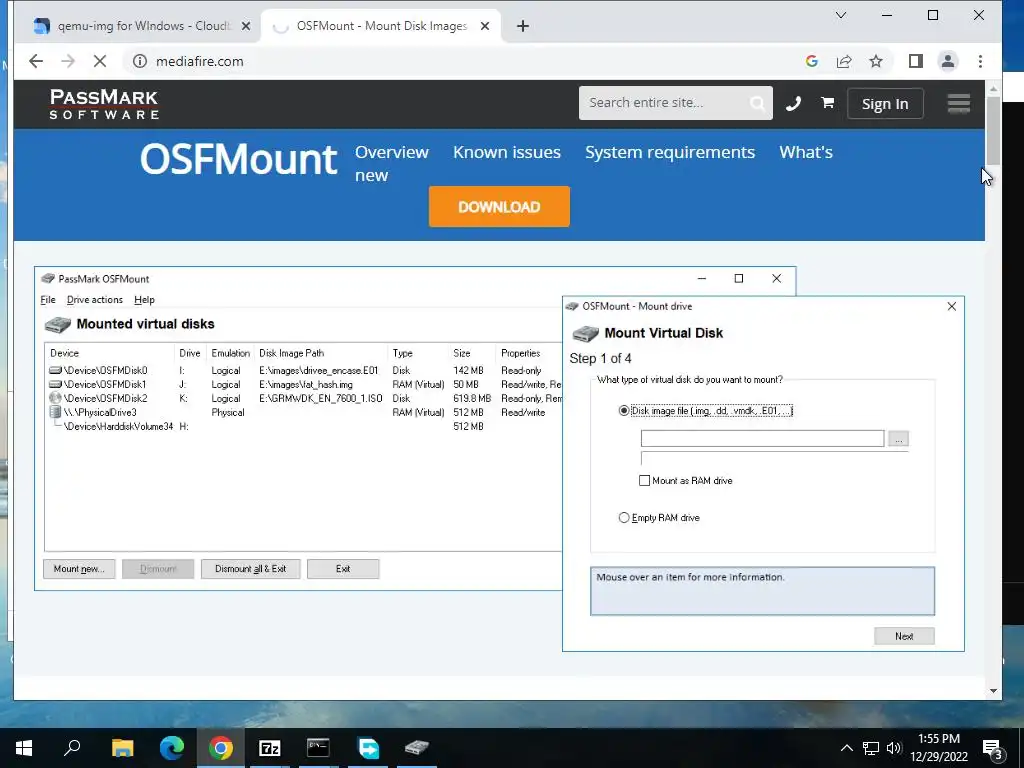Click Next in Mount Virtual Disk dialog
This screenshot has width=1024, height=768.
coord(904,636)
